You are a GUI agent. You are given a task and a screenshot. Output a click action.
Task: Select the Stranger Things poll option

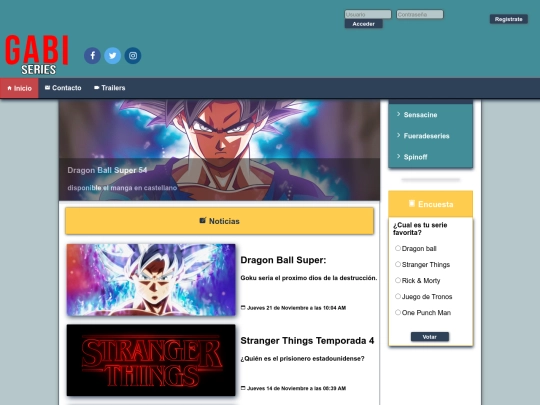click(x=398, y=264)
